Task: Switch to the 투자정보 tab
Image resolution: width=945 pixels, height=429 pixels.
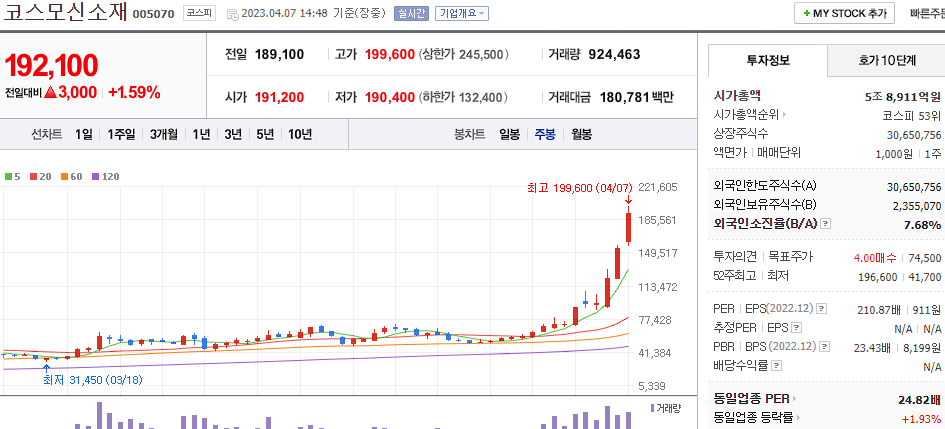Action: point(768,60)
